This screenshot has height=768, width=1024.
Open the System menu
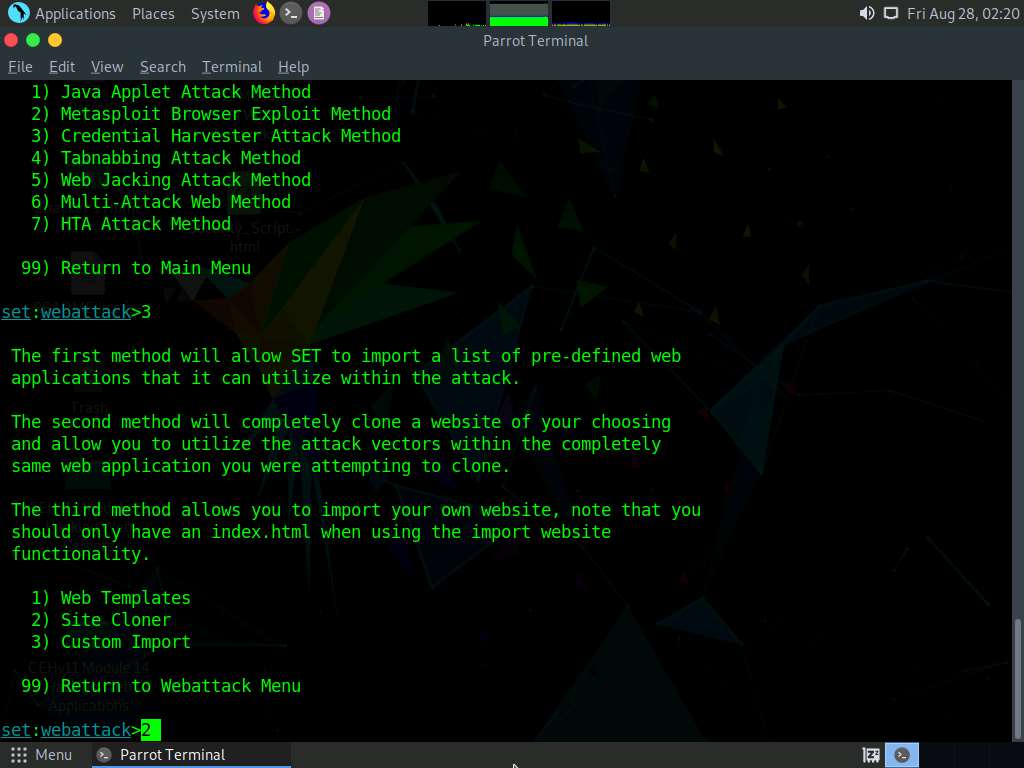(x=215, y=13)
